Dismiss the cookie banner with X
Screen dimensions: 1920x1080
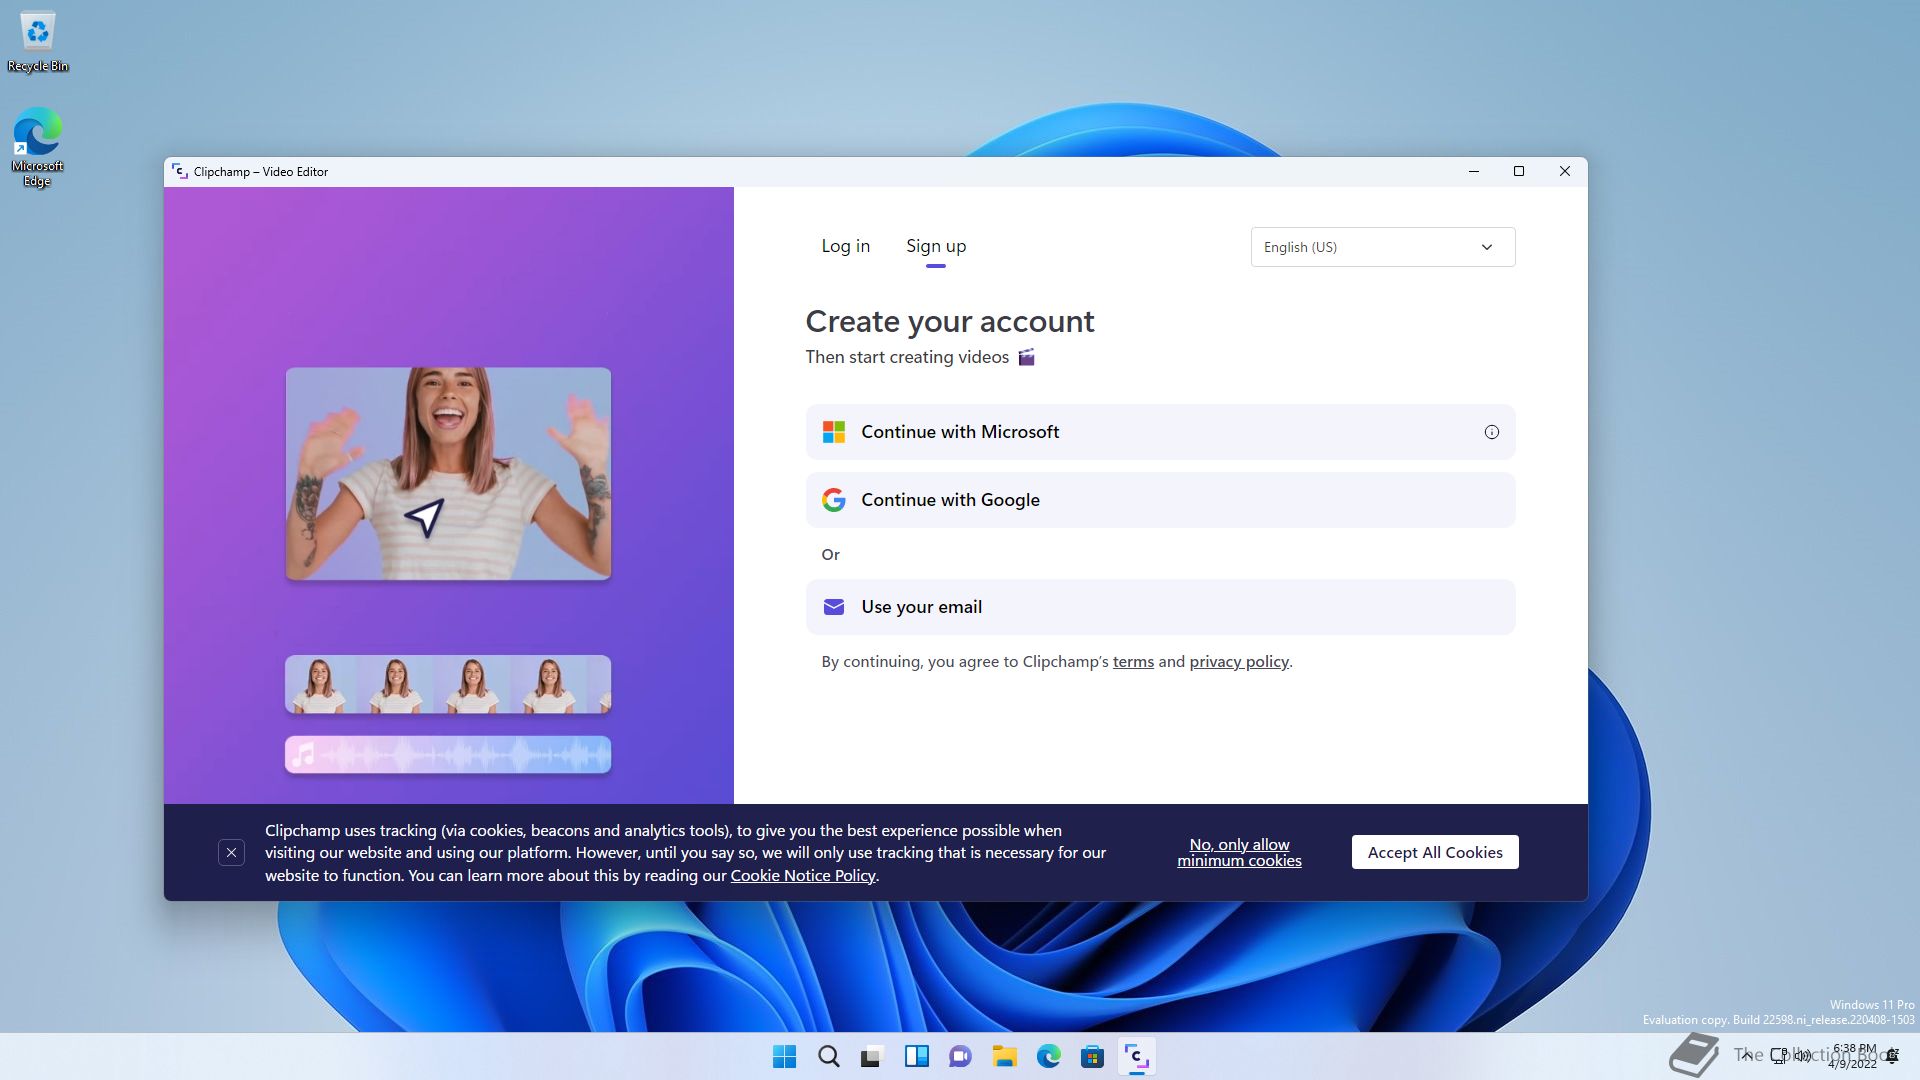click(231, 853)
